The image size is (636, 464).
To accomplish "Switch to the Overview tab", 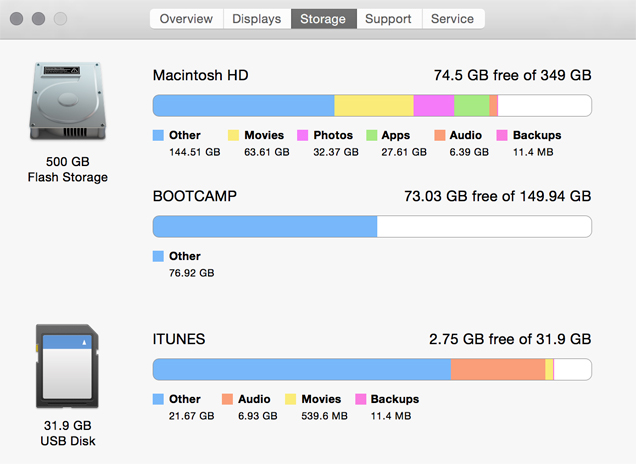I will [186, 19].
